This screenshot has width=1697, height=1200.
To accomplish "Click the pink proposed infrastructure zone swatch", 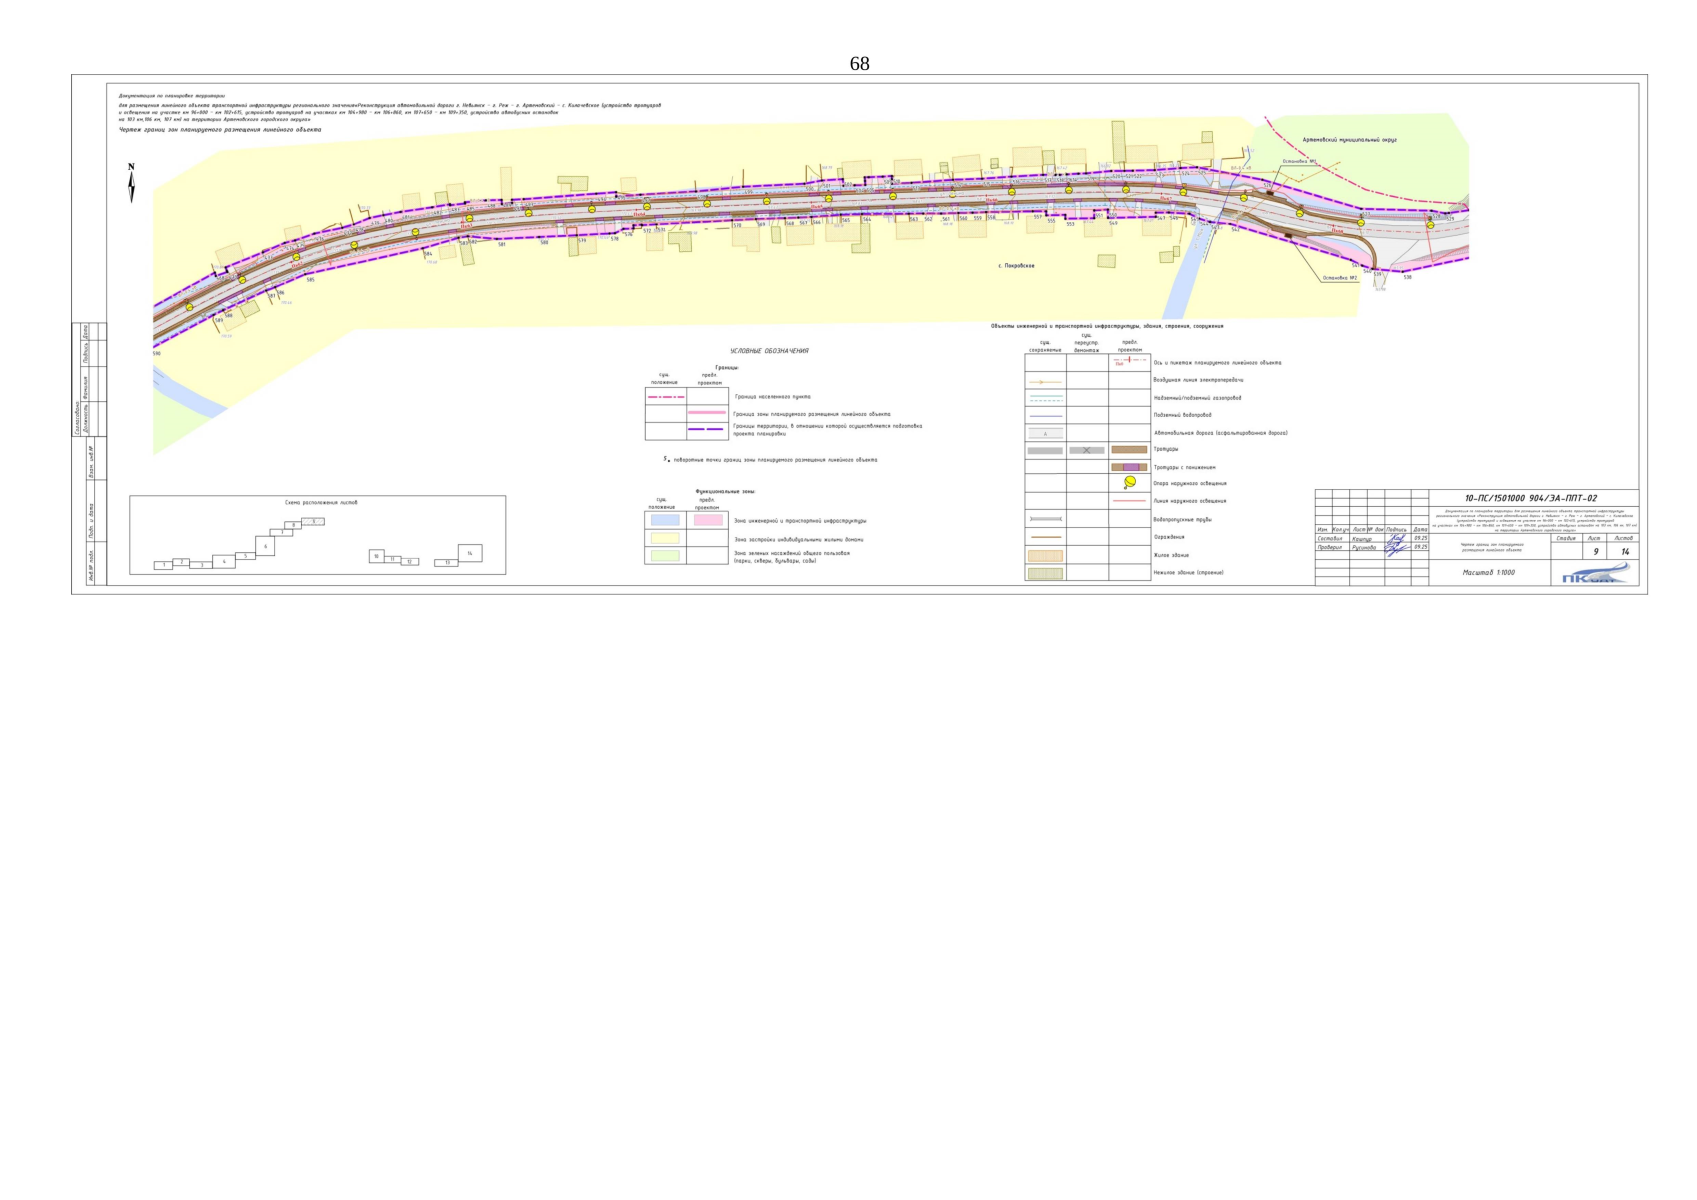I will [707, 520].
